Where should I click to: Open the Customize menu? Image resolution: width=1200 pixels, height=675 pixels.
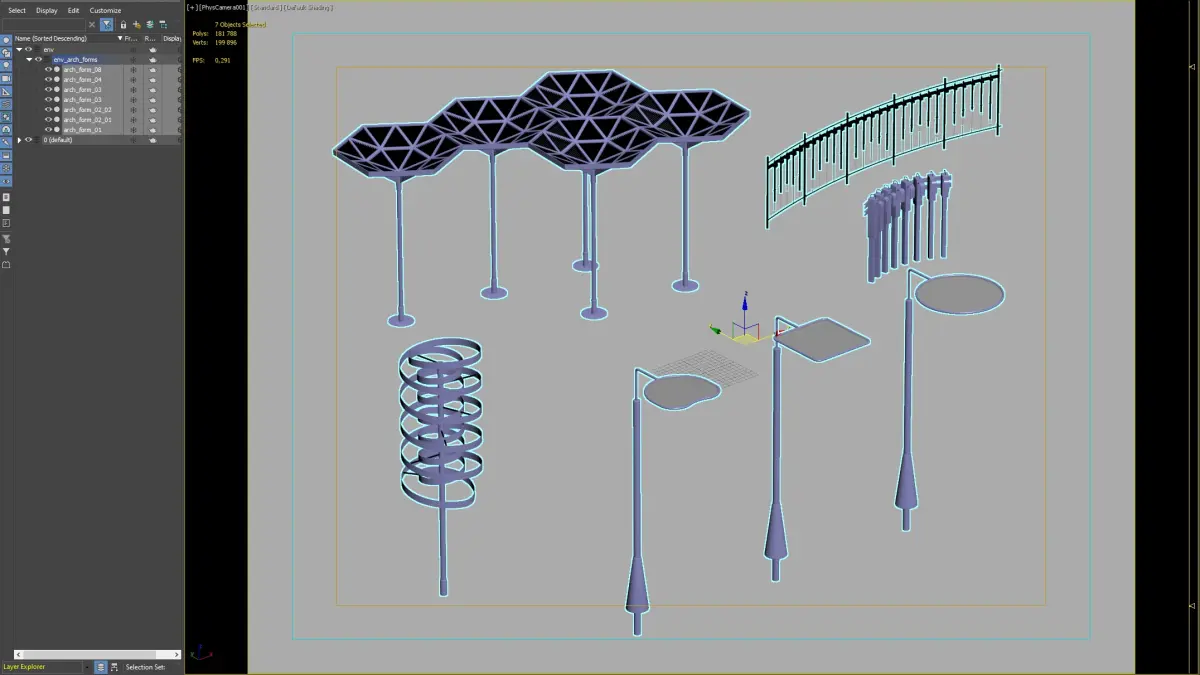click(105, 10)
